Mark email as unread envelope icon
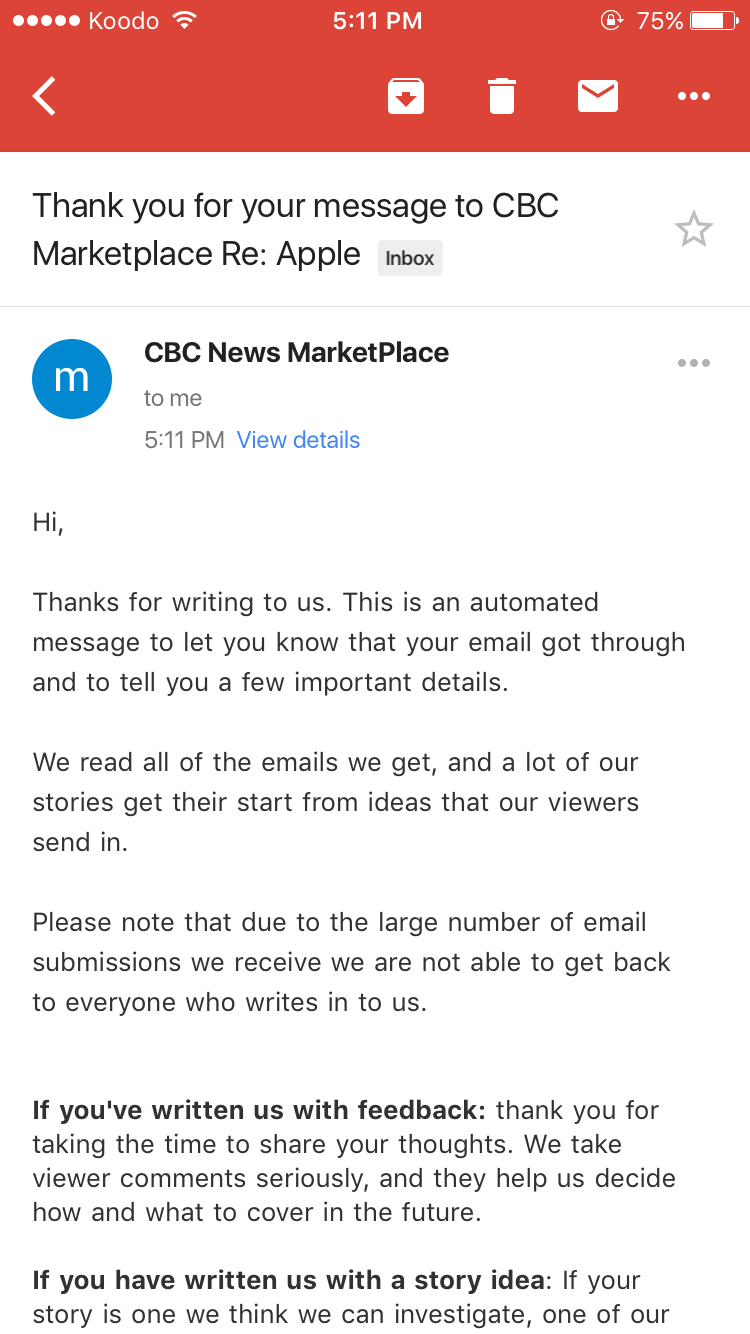Viewport: 750px width, 1334px height. click(x=598, y=96)
